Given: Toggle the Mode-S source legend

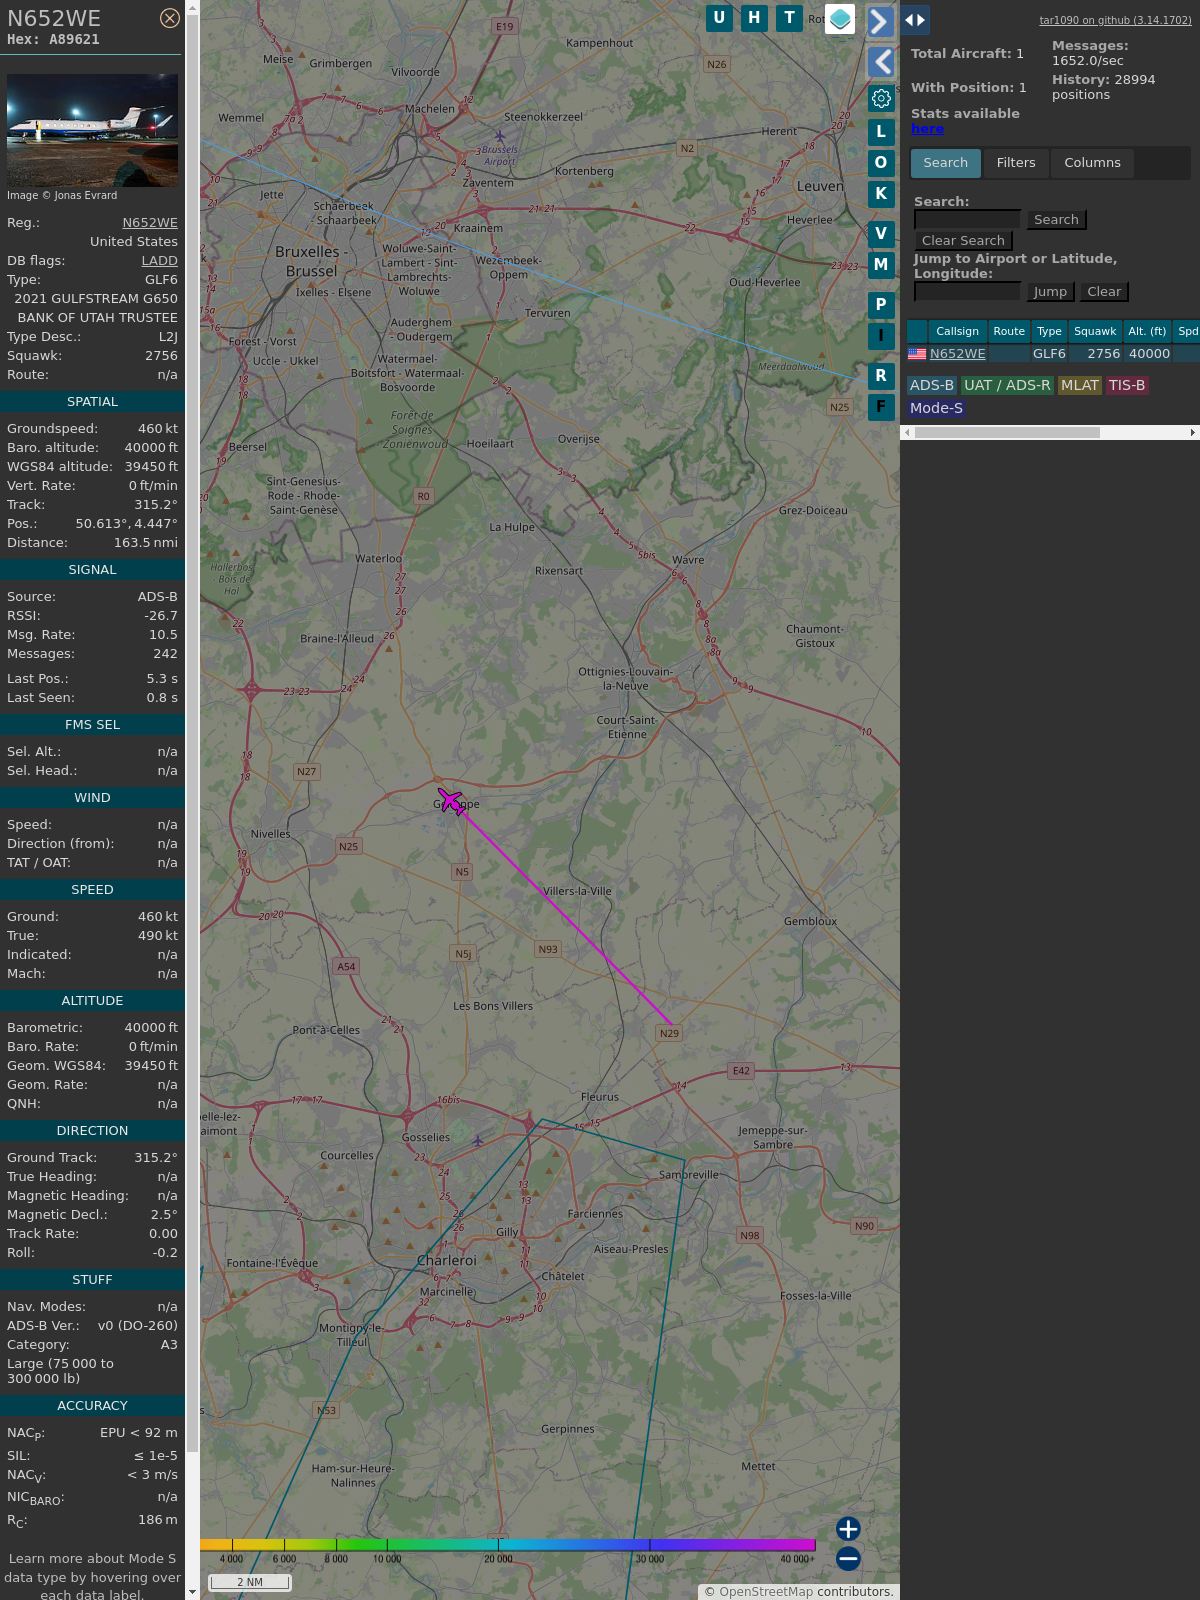Looking at the screenshot, I should (x=937, y=409).
